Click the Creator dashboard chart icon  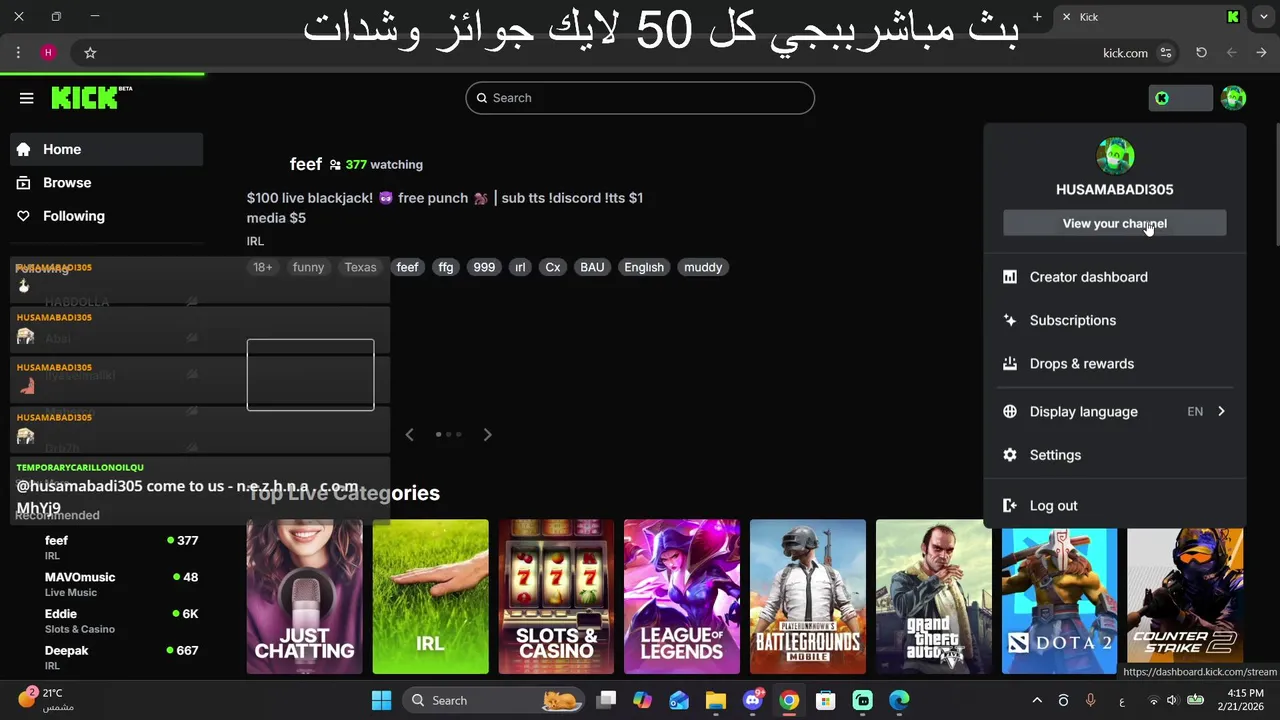point(1010,277)
